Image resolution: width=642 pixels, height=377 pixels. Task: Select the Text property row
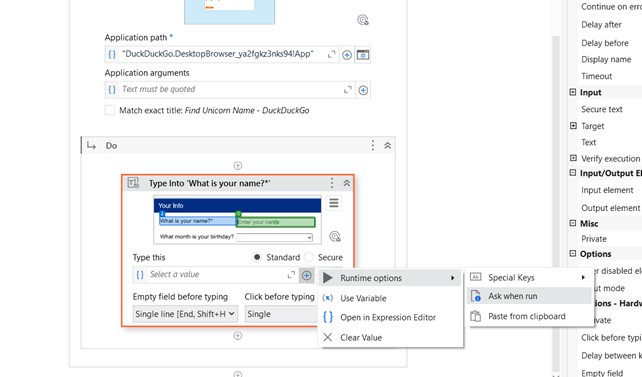point(589,142)
